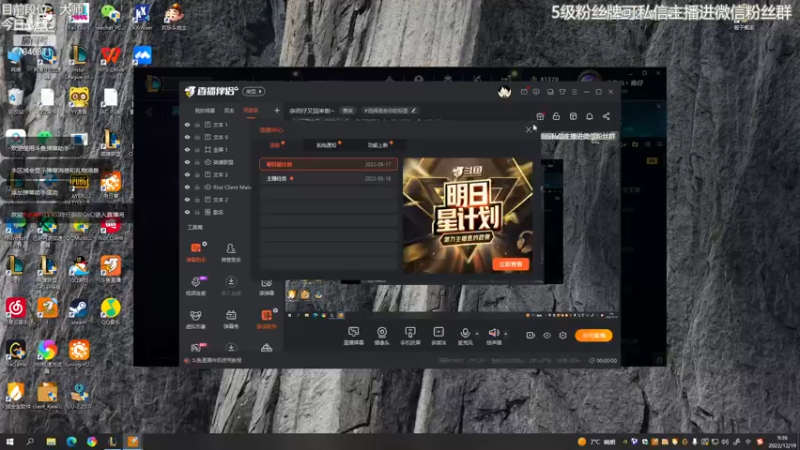Open the 虚拟形象 bear-face tool

pyautogui.click(x=196, y=319)
